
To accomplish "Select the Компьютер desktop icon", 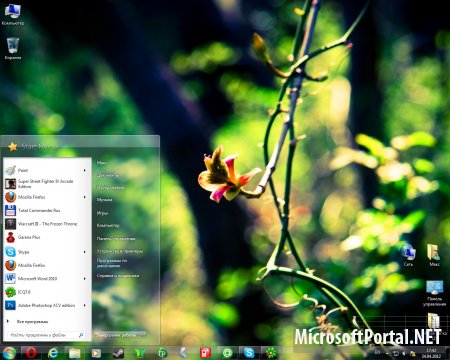I will [13, 14].
